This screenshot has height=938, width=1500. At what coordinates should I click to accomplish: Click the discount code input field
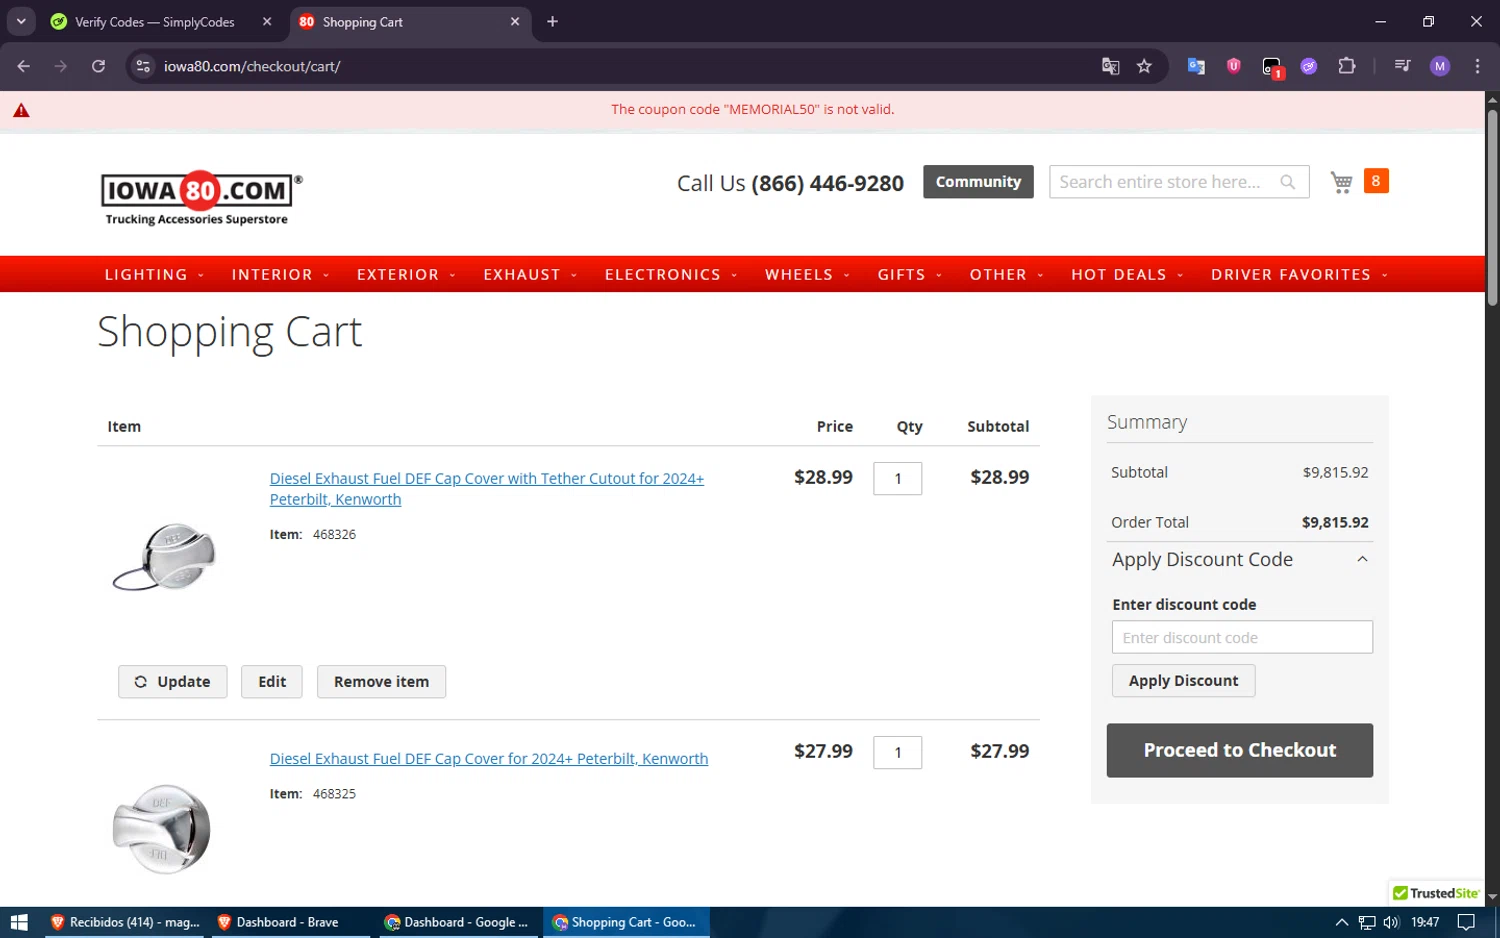[x=1242, y=637]
